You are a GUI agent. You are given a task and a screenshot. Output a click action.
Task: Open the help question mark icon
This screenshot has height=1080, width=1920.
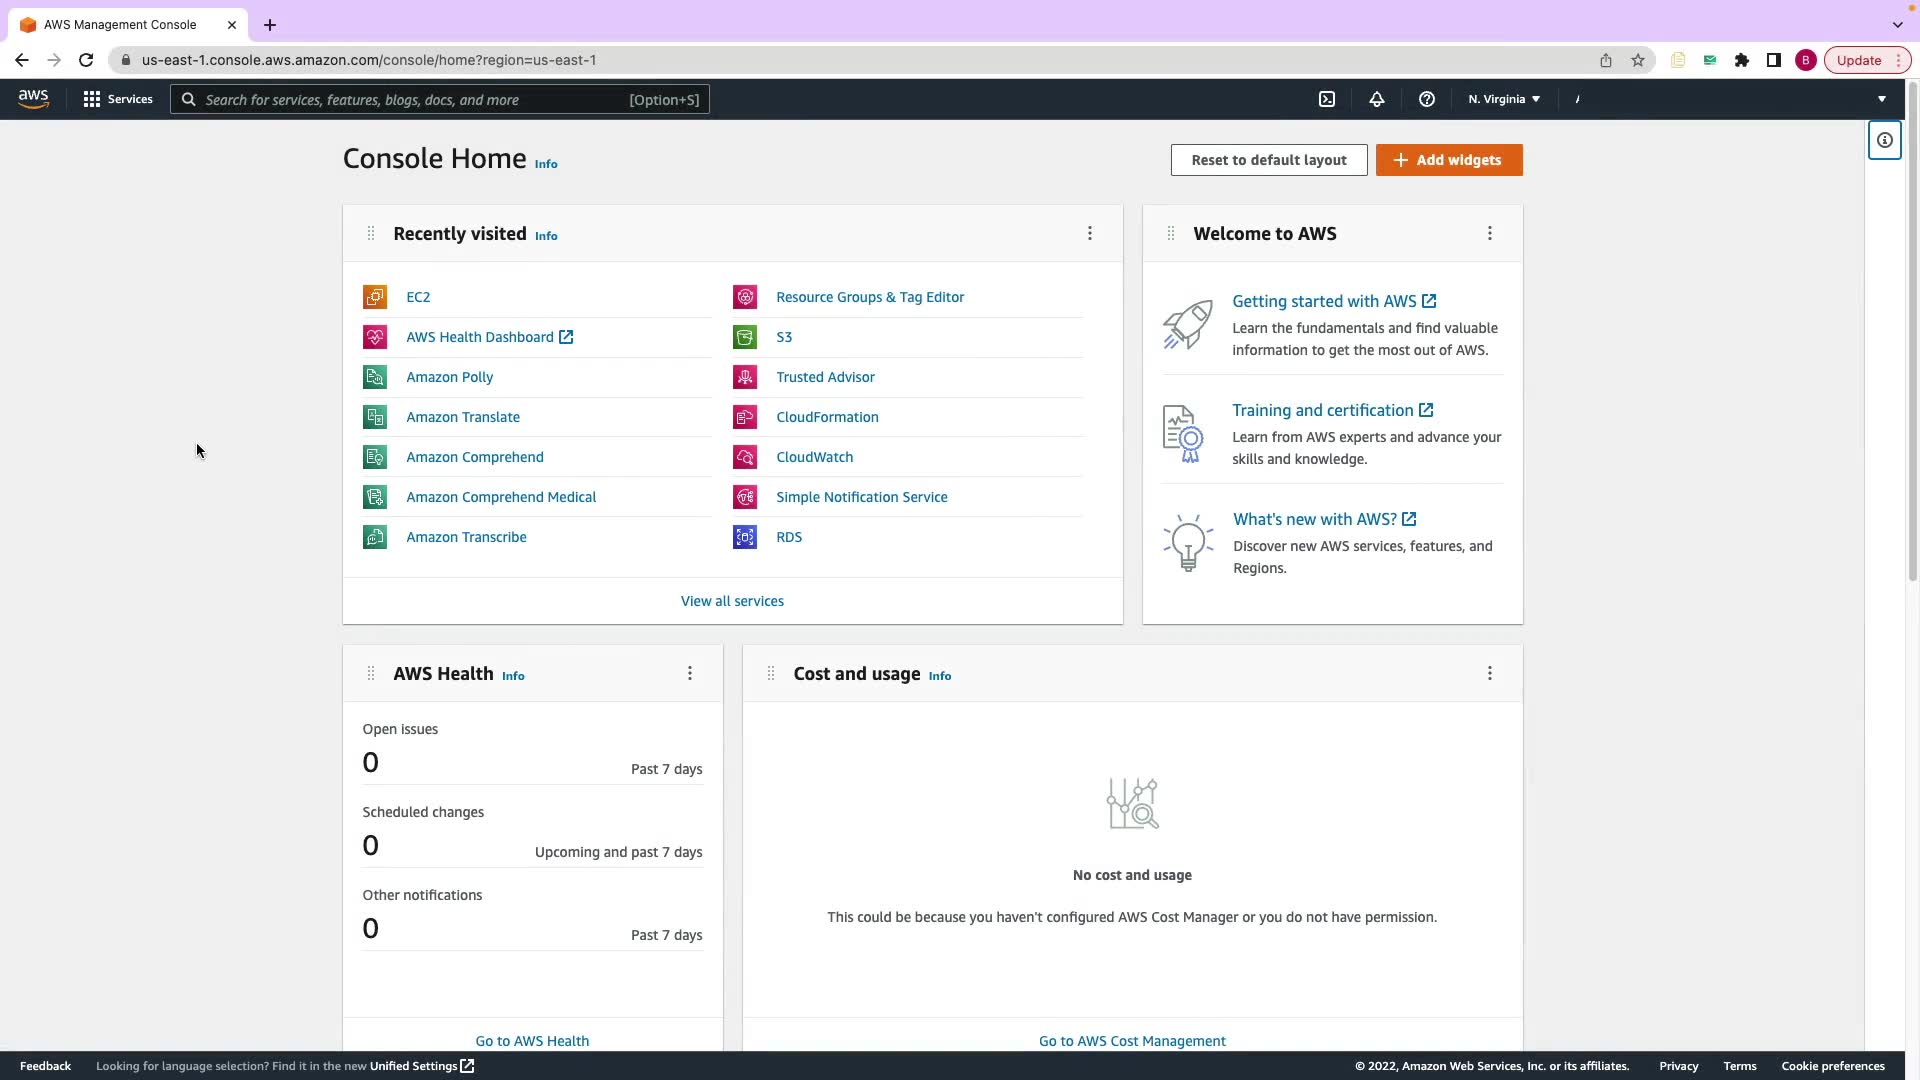coord(1427,99)
